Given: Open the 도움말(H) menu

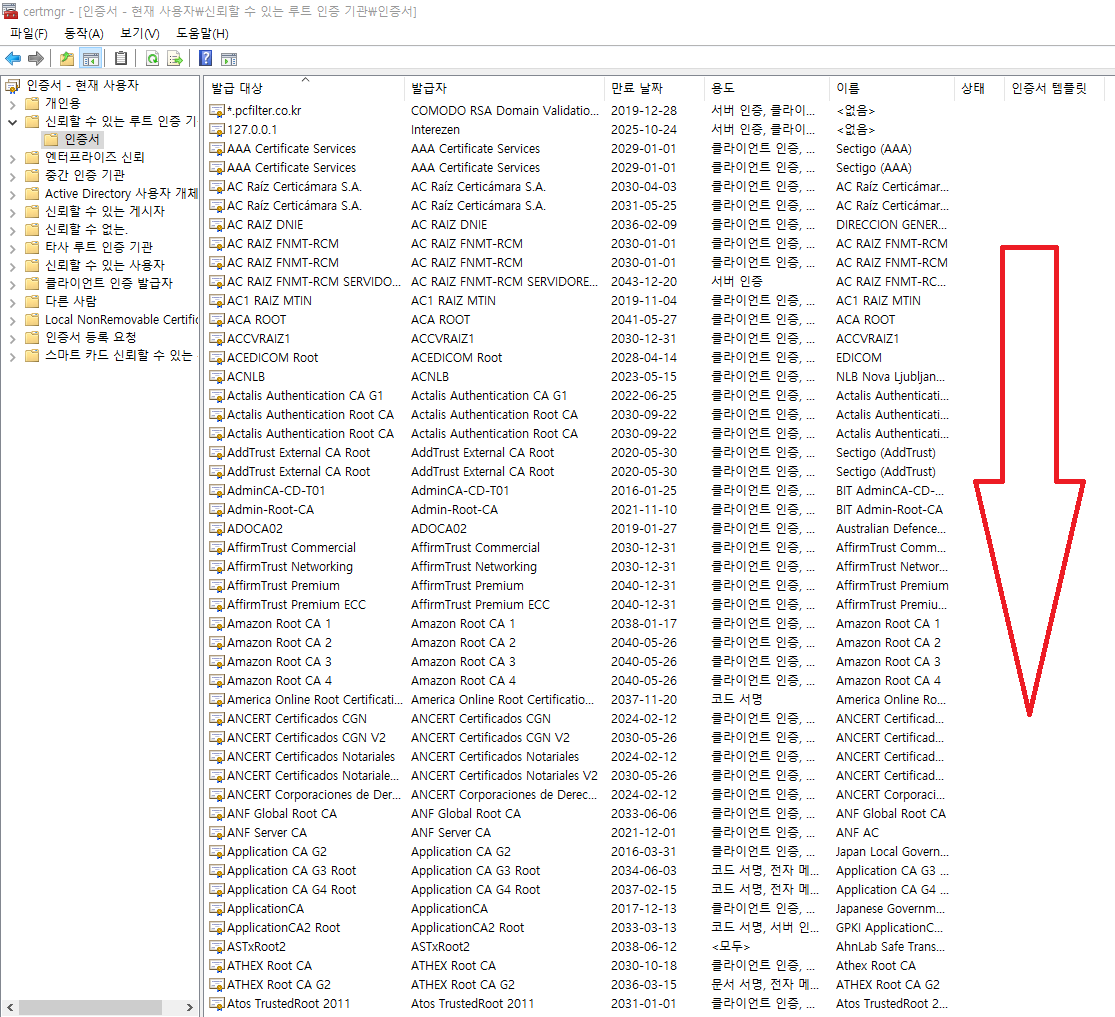Looking at the screenshot, I should (203, 33).
